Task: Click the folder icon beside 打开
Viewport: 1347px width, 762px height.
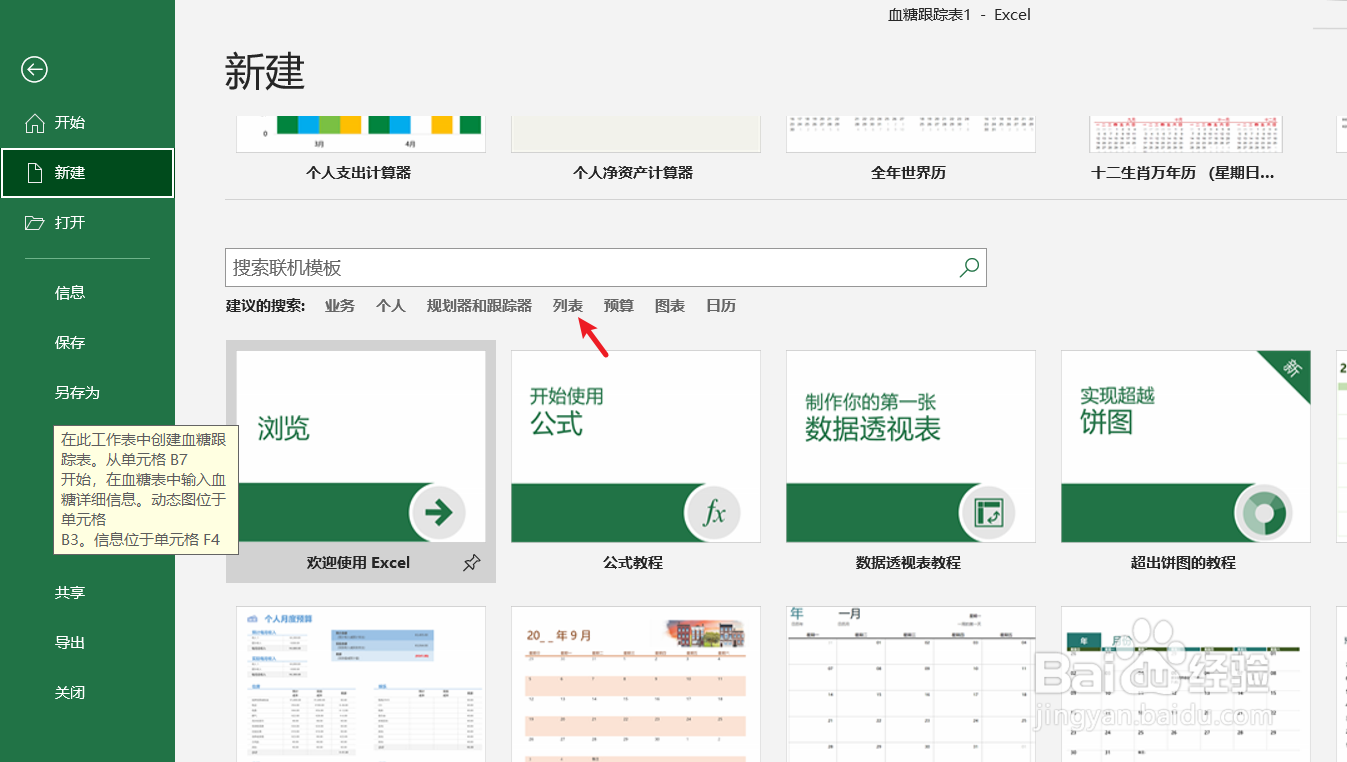Action: tap(35, 223)
